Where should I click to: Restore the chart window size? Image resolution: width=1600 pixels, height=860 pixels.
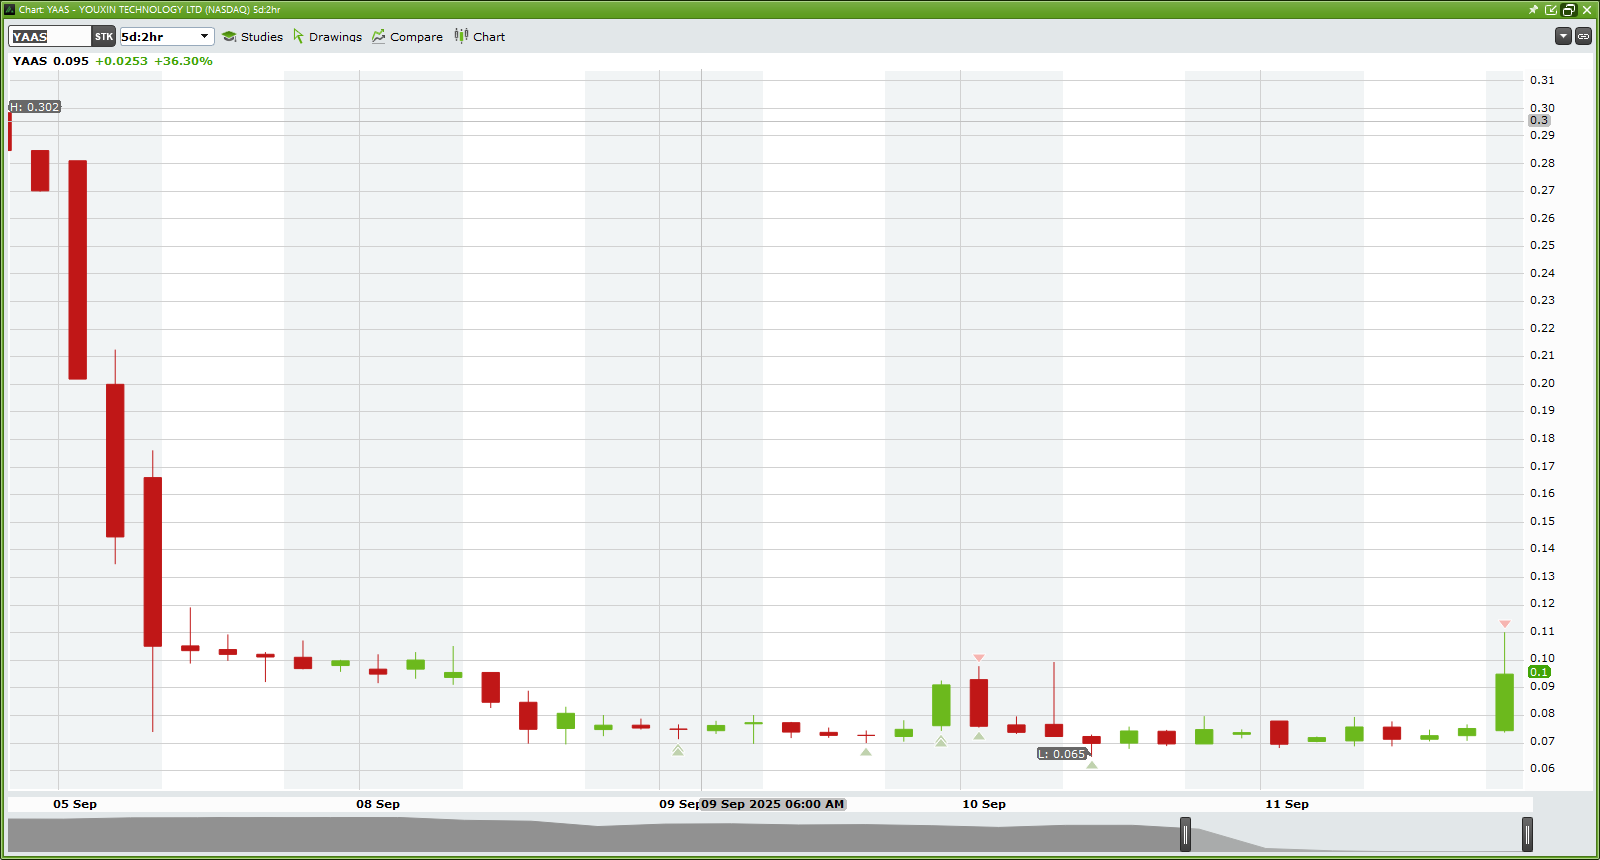(1569, 10)
